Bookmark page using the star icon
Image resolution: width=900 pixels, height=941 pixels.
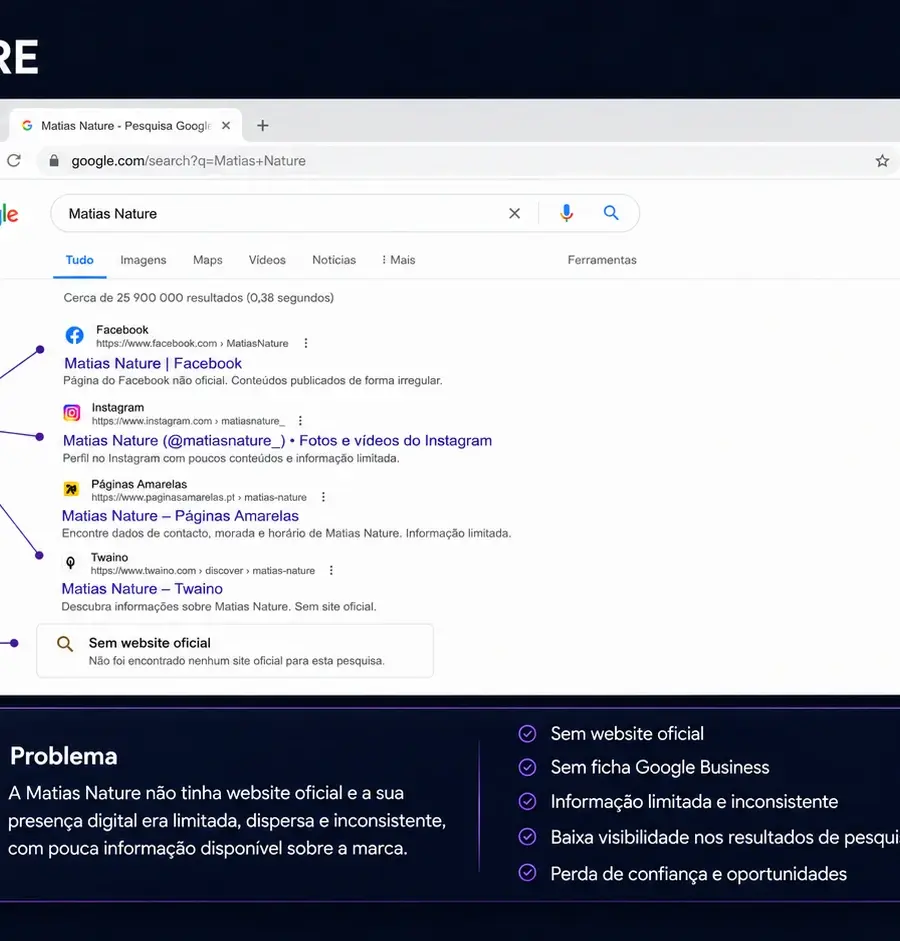[x=881, y=161]
